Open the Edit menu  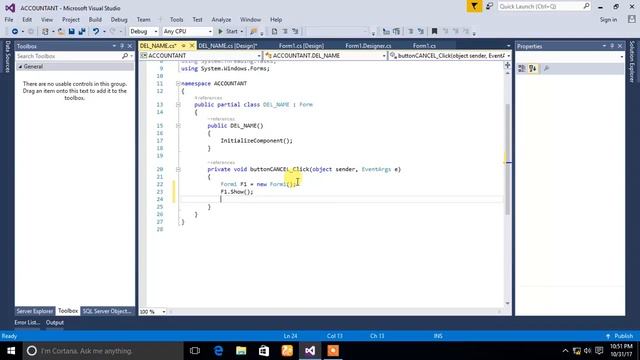(27, 20)
